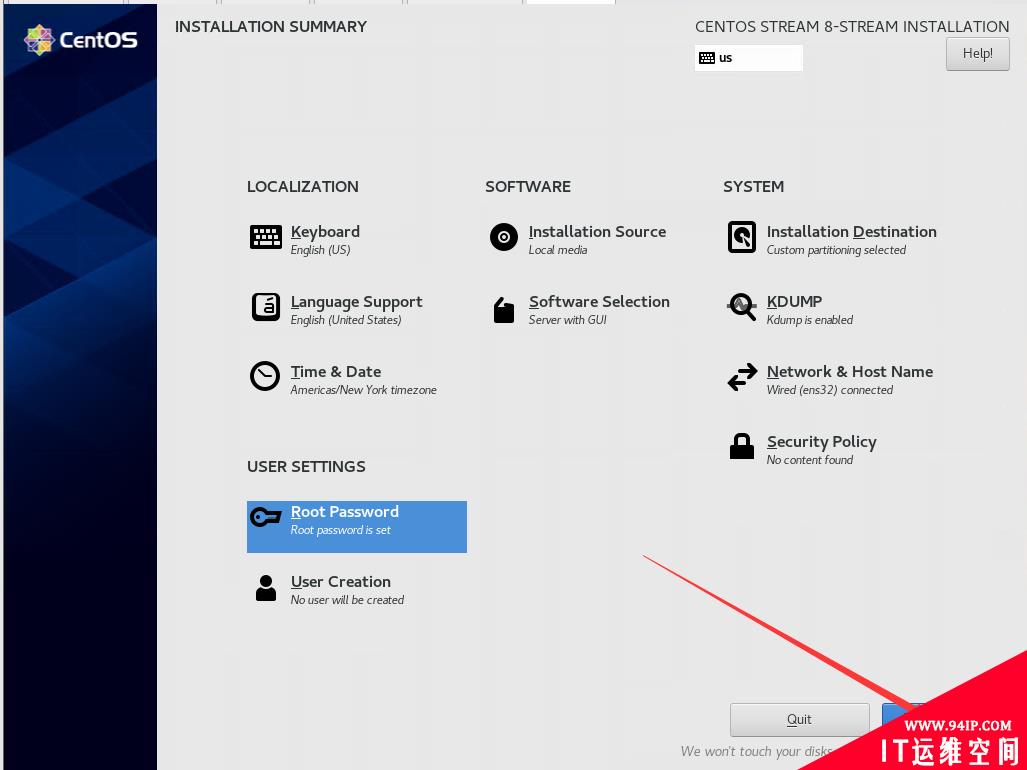
Task: Click the us keyboard layout indicator
Action: 749,58
